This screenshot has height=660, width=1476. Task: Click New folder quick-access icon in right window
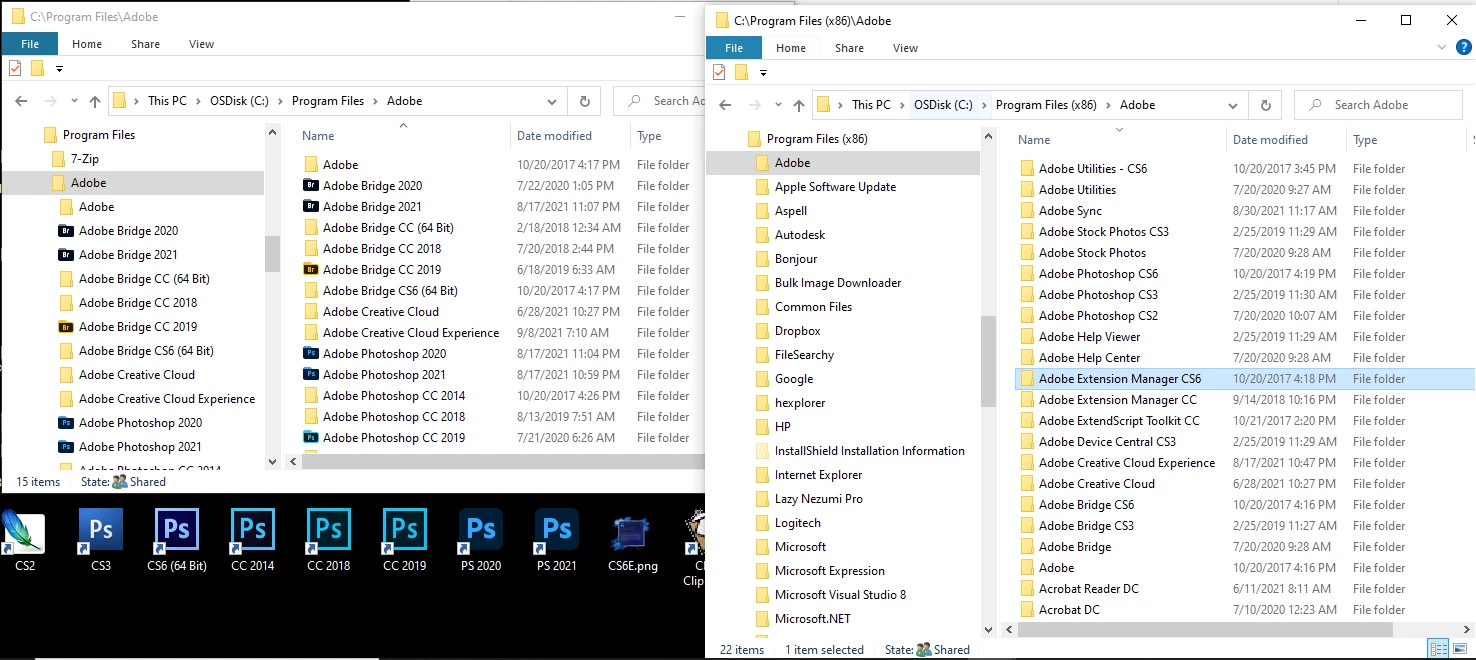741,72
